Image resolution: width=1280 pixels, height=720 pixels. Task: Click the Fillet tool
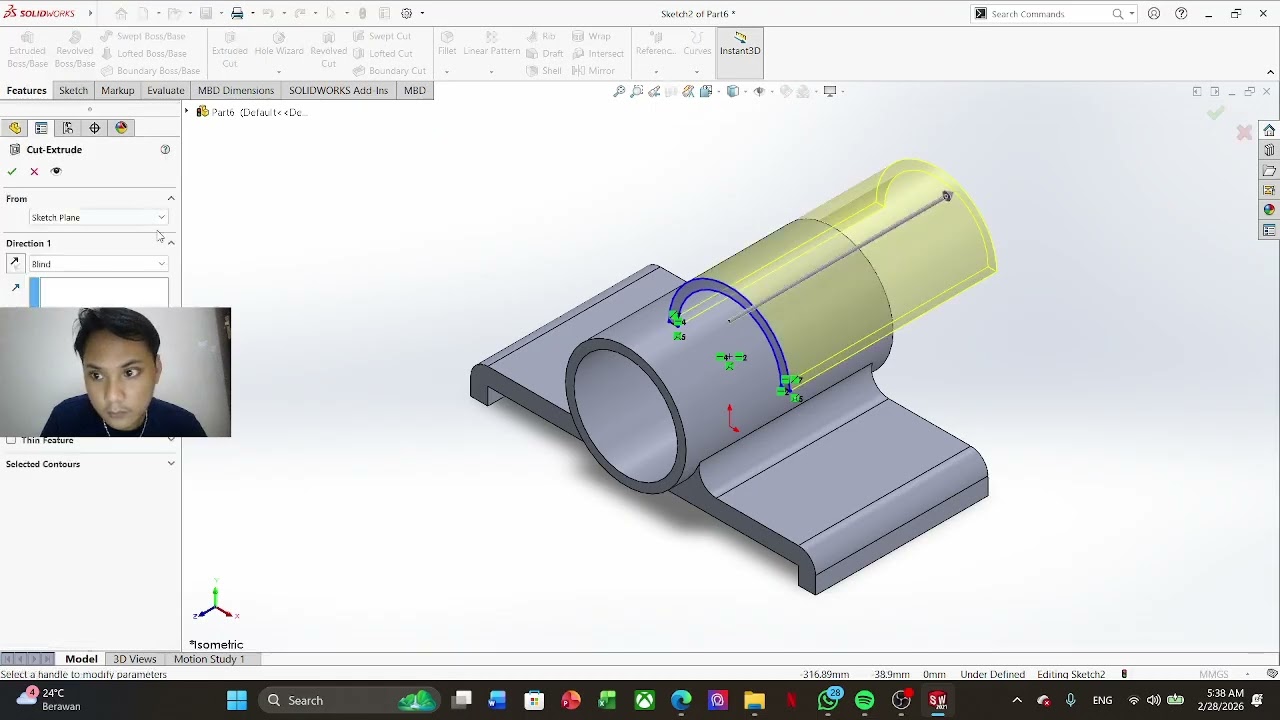(x=447, y=45)
